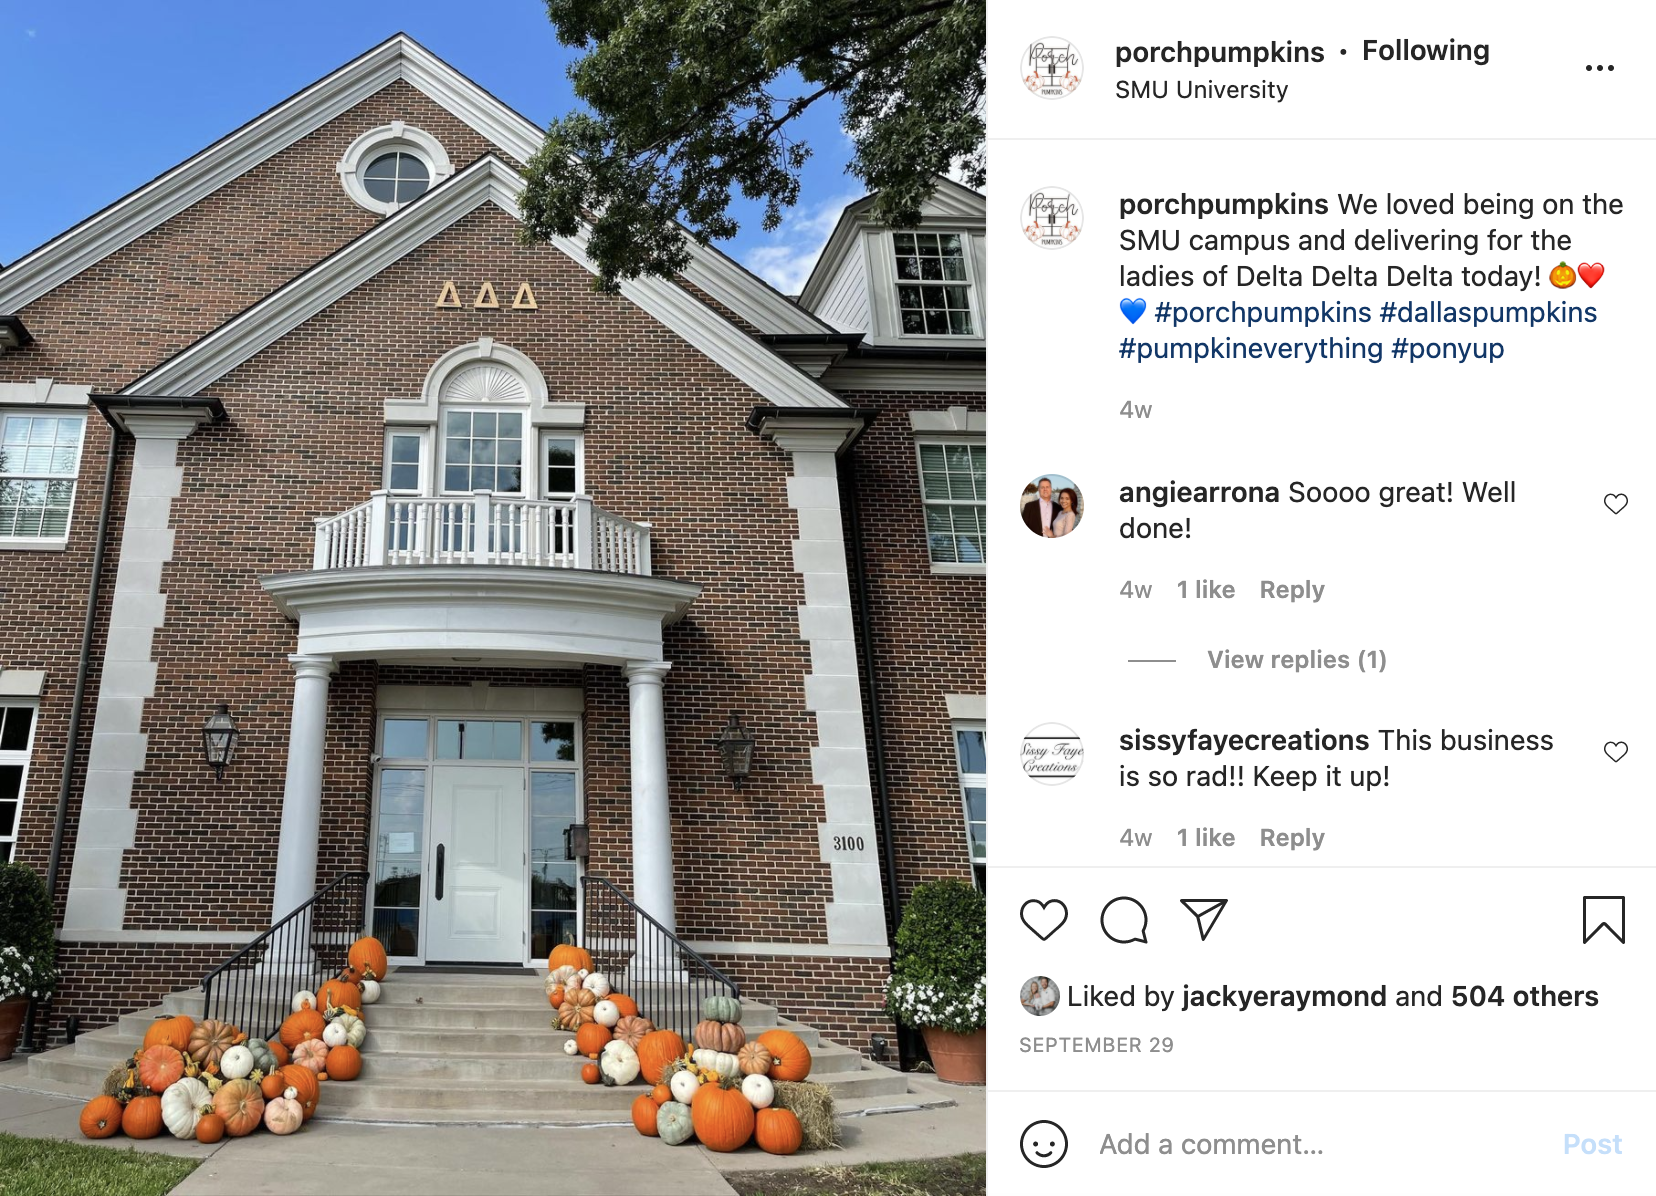
Task: Like sissyfayecreations' comment with its heart
Action: point(1616,752)
